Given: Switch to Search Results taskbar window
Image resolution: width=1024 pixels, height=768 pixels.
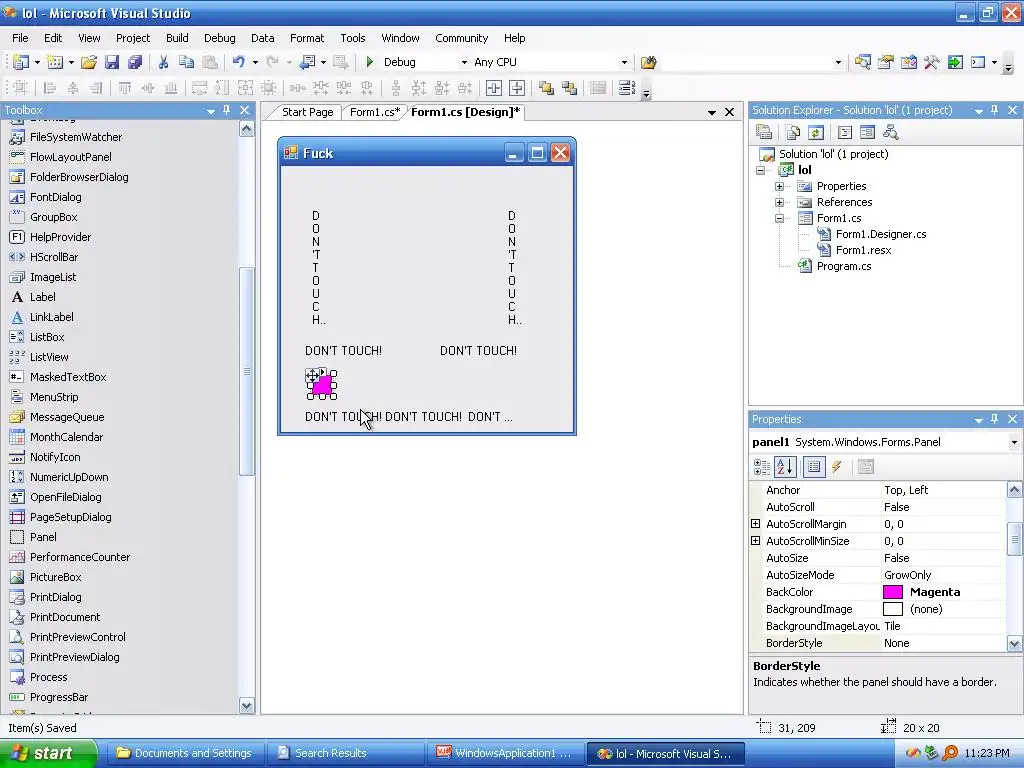Looking at the screenshot, I should (345, 753).
